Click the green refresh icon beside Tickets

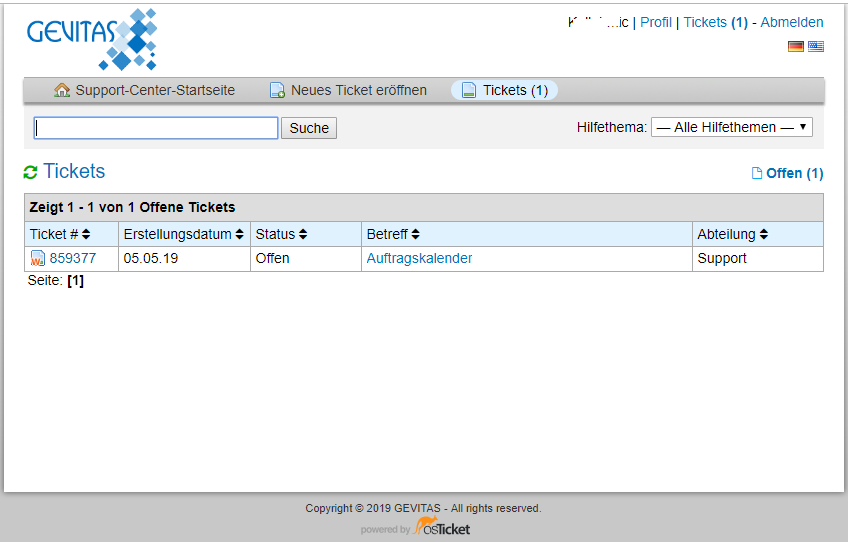(30, 172)
